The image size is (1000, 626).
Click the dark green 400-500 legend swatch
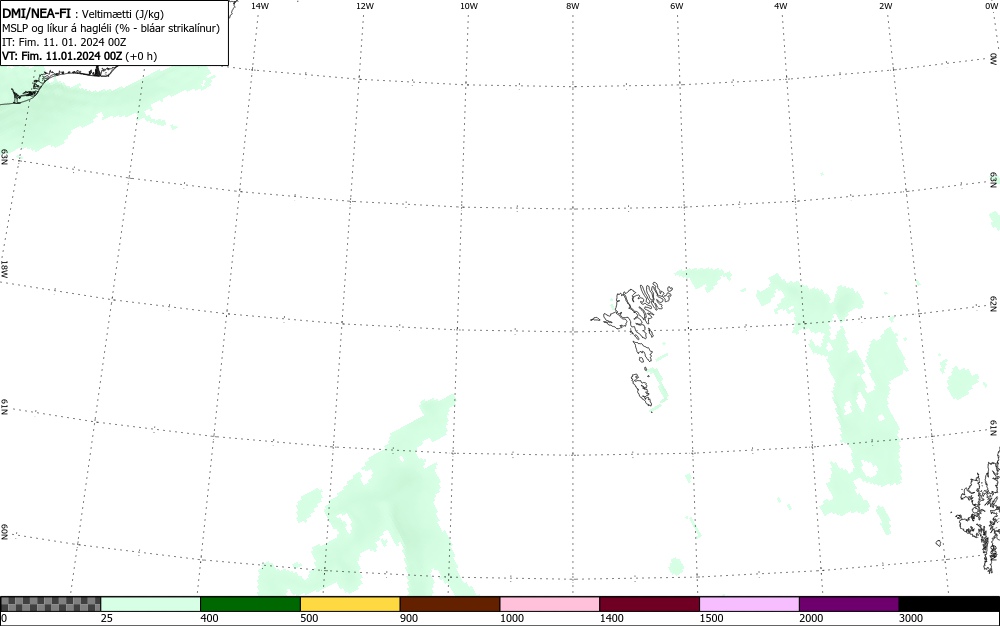(250, 604)
